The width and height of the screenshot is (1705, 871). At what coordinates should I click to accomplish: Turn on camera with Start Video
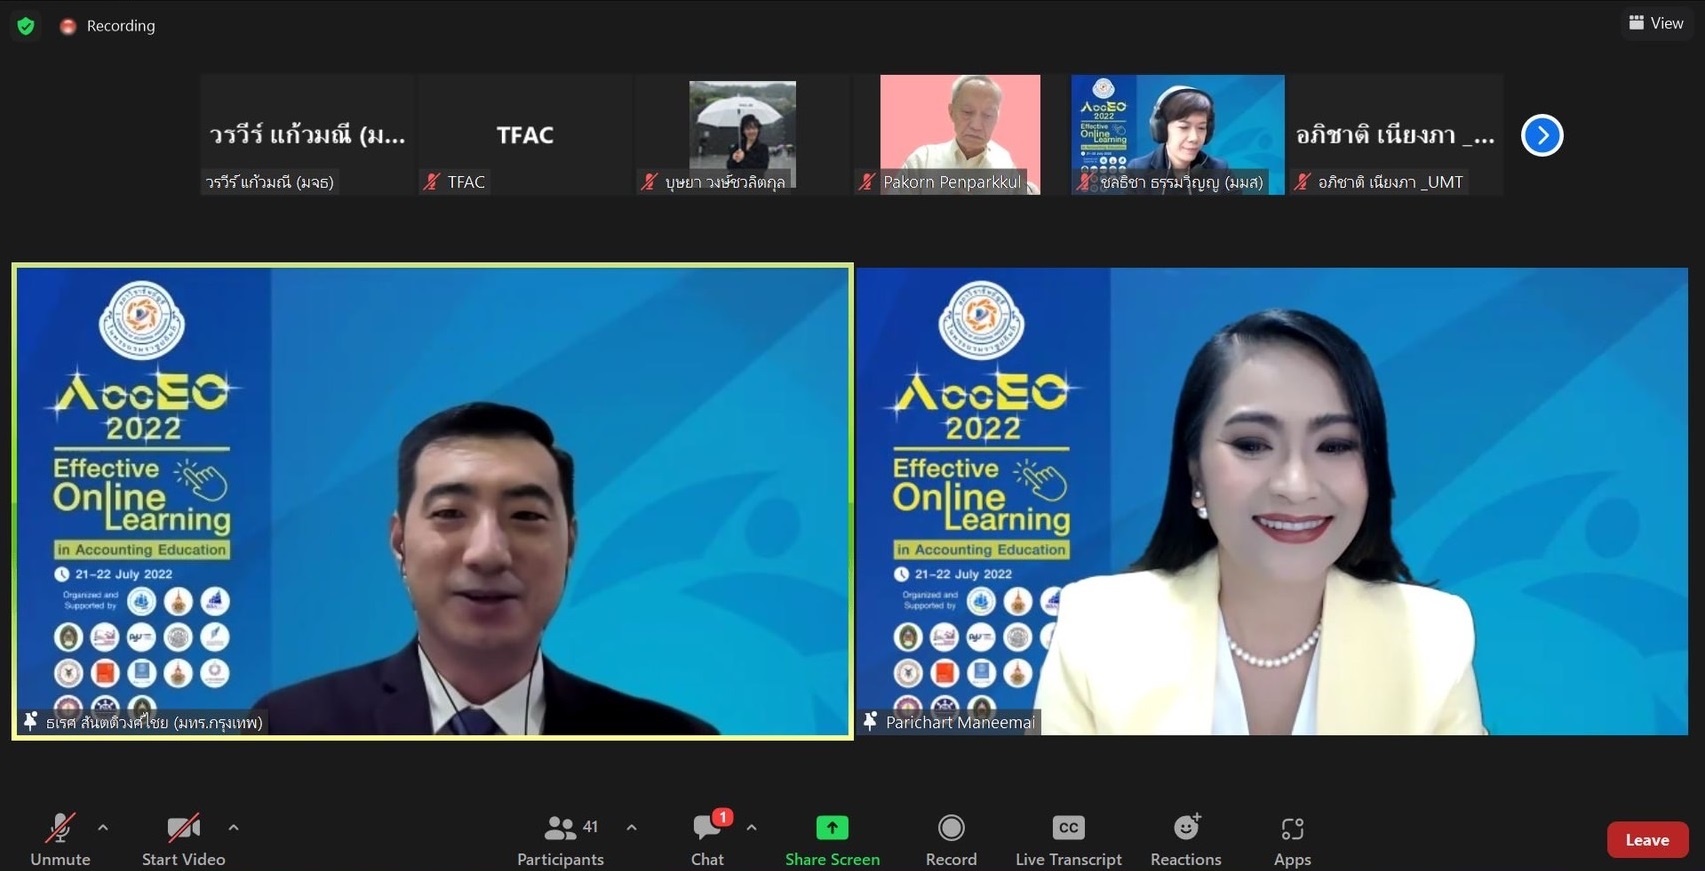point(183,840)
